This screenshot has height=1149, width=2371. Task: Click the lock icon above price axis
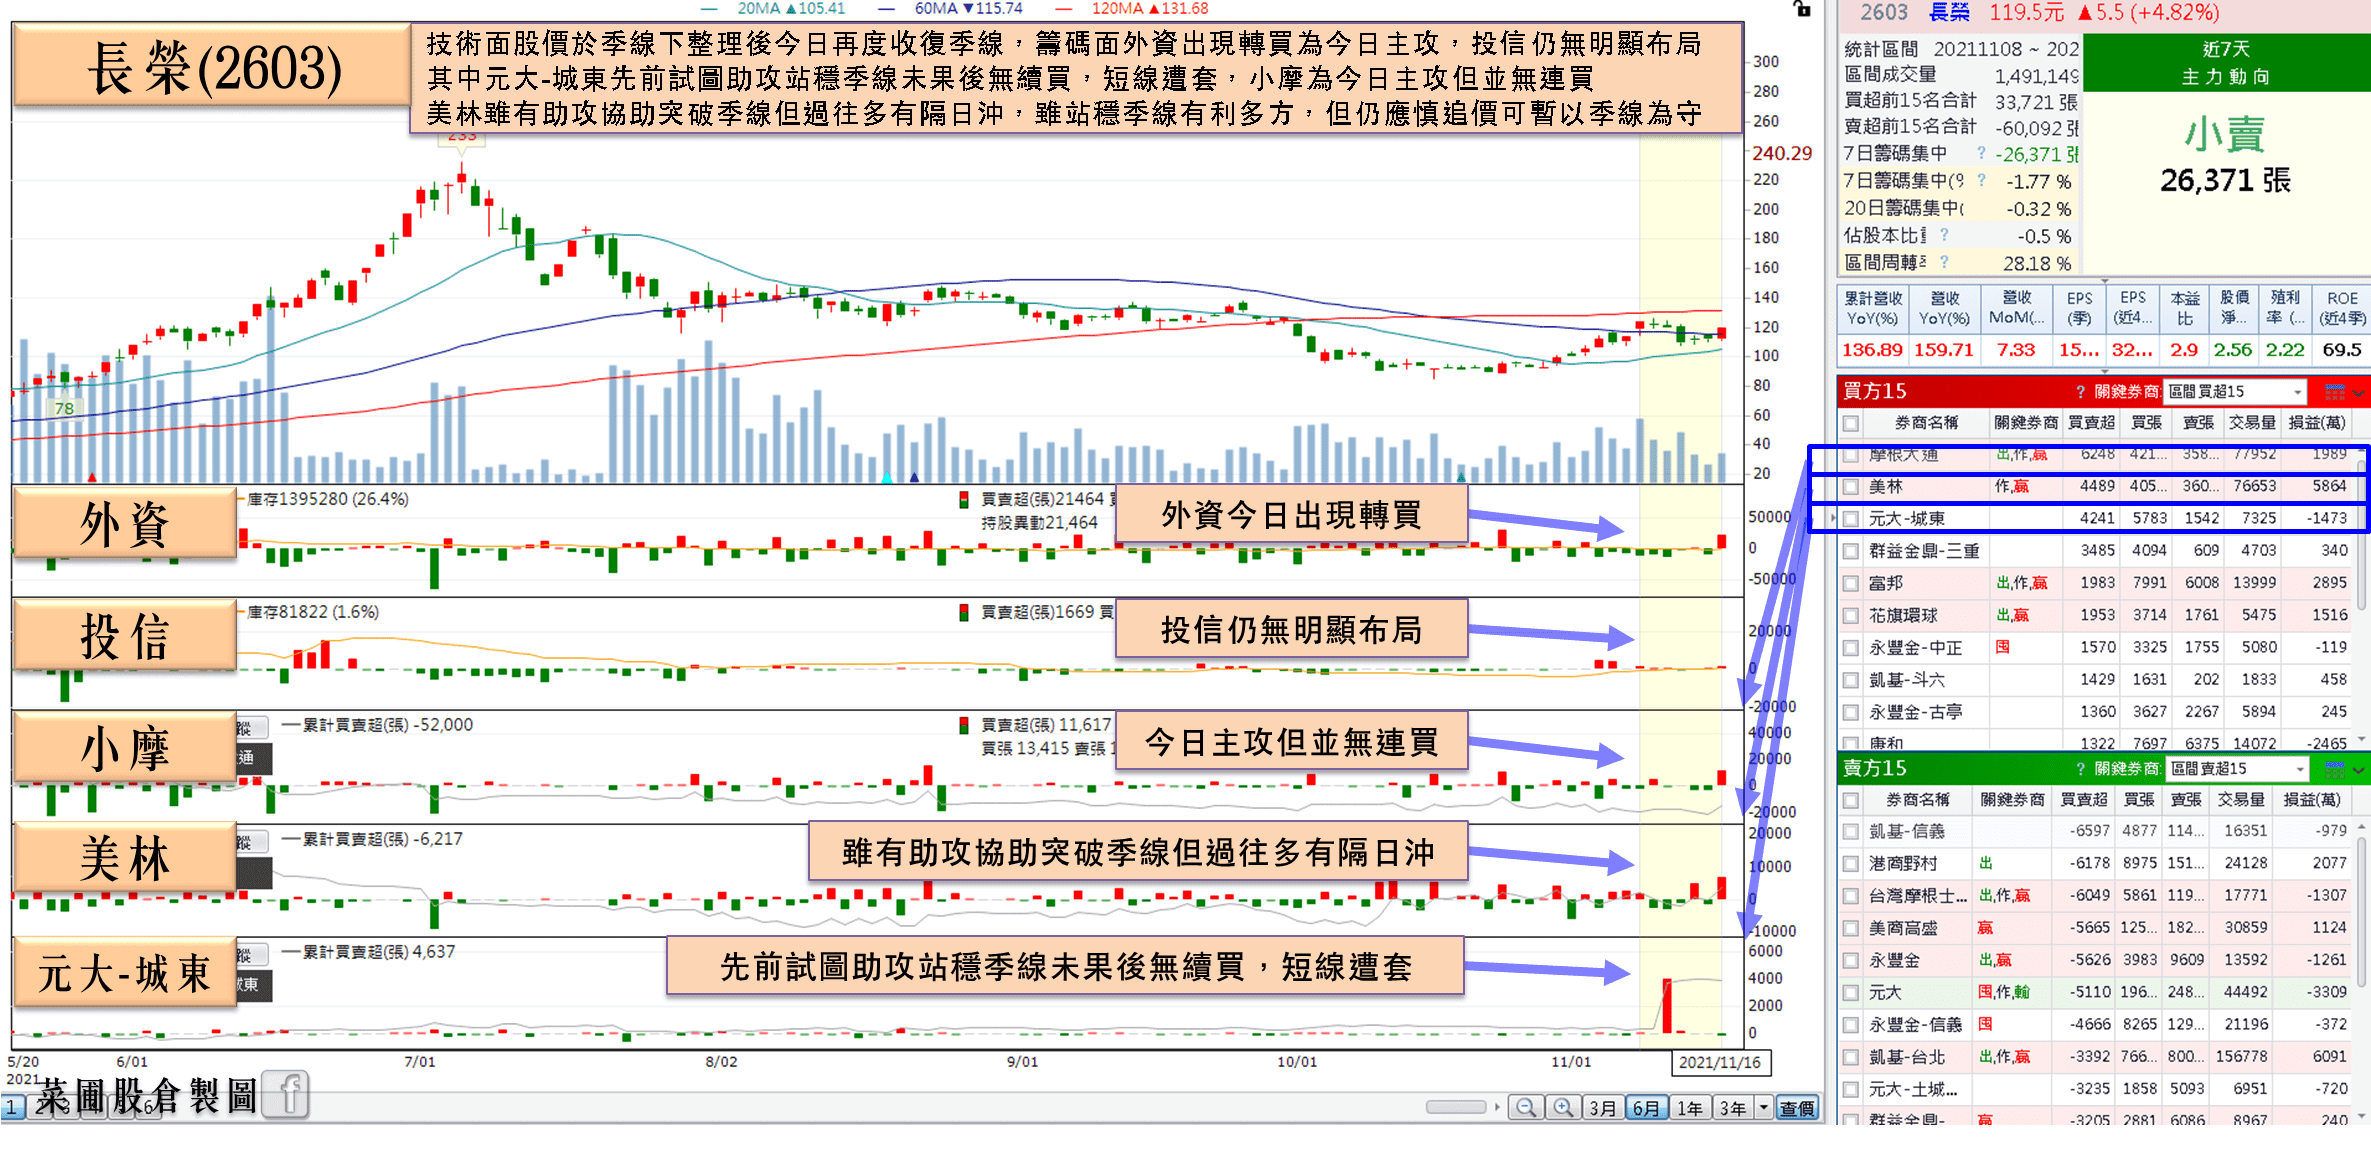pos(1802,9)
